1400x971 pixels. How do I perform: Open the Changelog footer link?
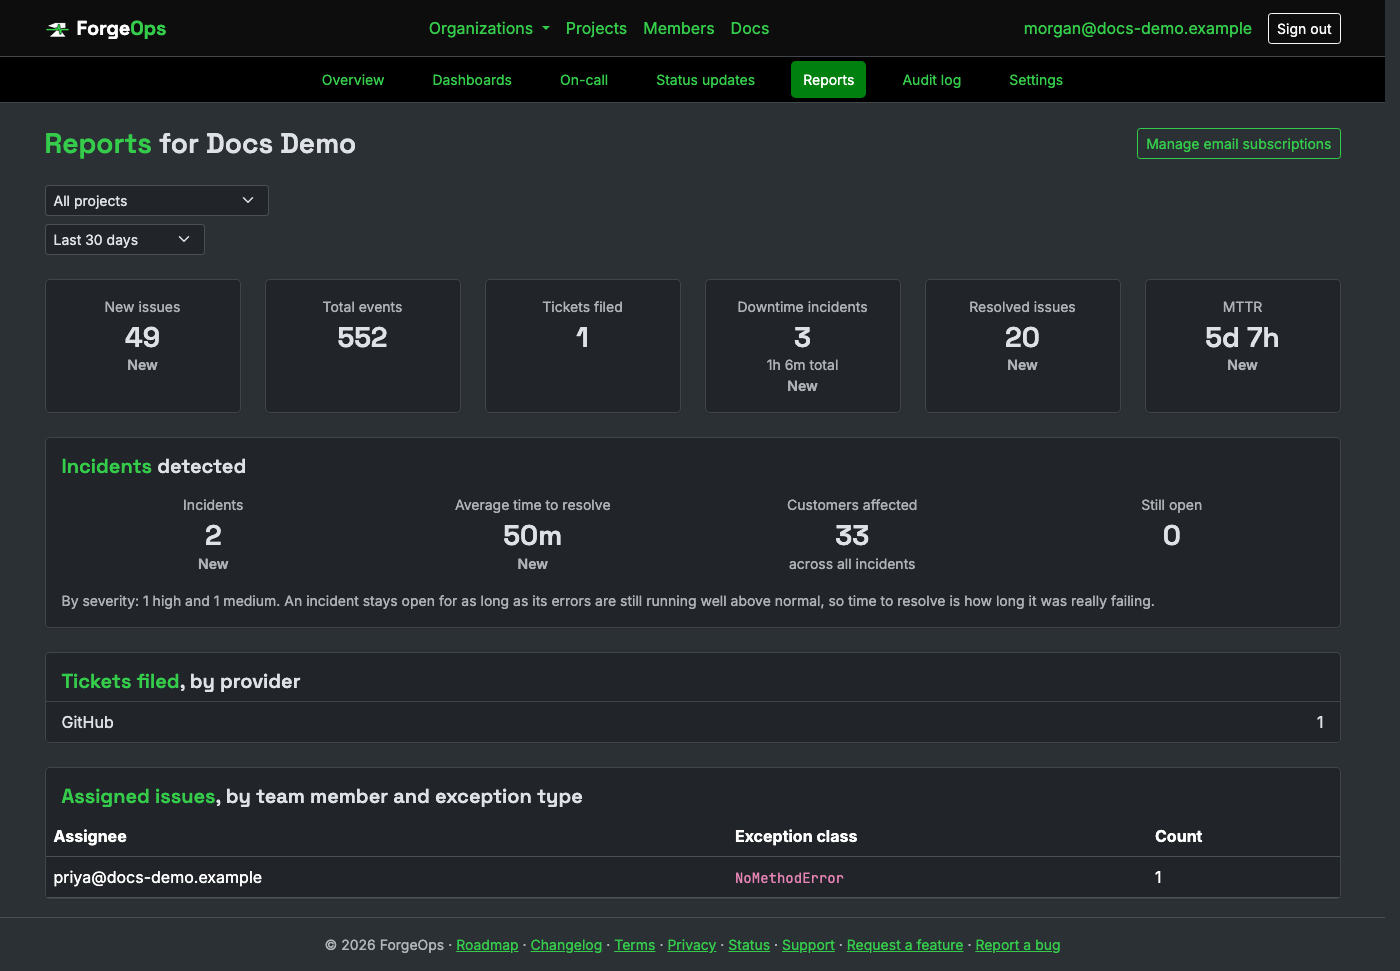[x=566, y=945]
